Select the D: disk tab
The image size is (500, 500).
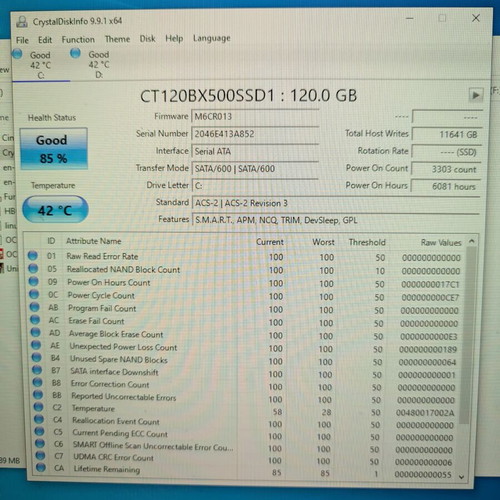[99, 64]
